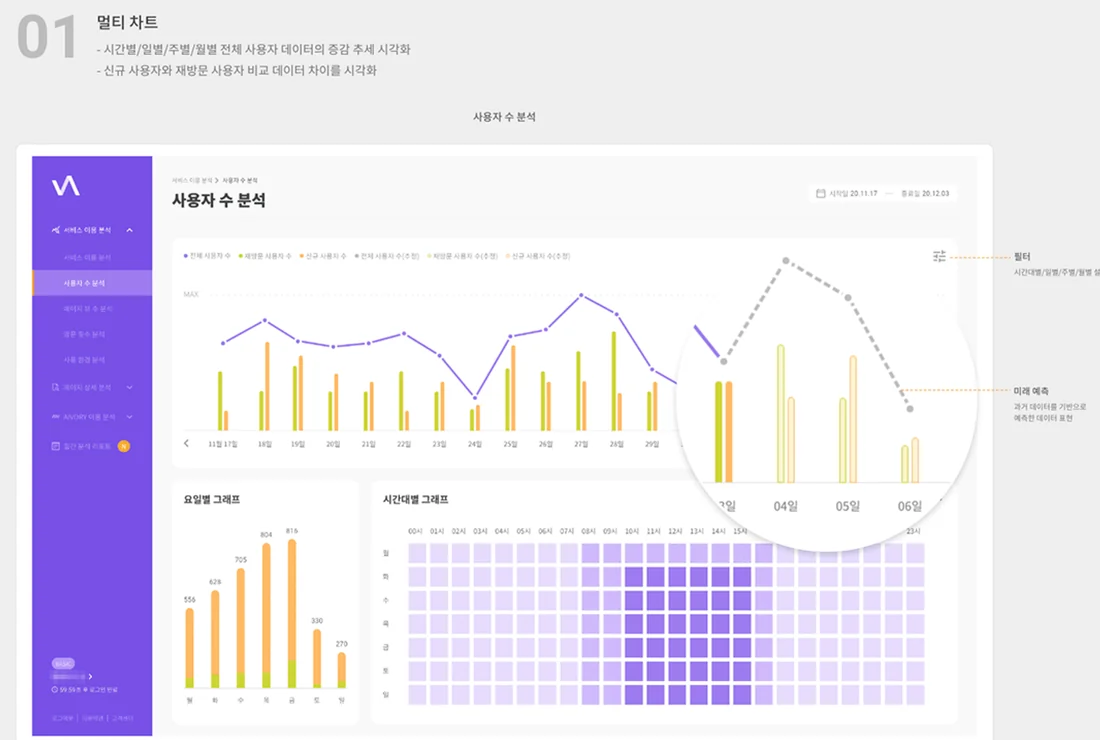Click the highest dashed forecast line point

click(786, 261)
